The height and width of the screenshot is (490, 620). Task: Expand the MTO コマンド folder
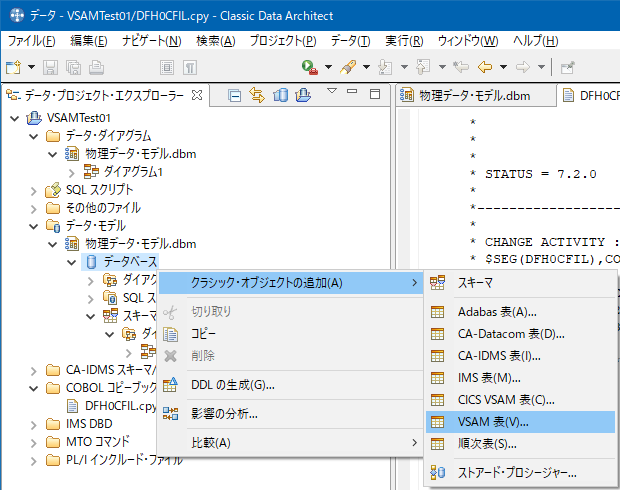(x=34, y=442)
